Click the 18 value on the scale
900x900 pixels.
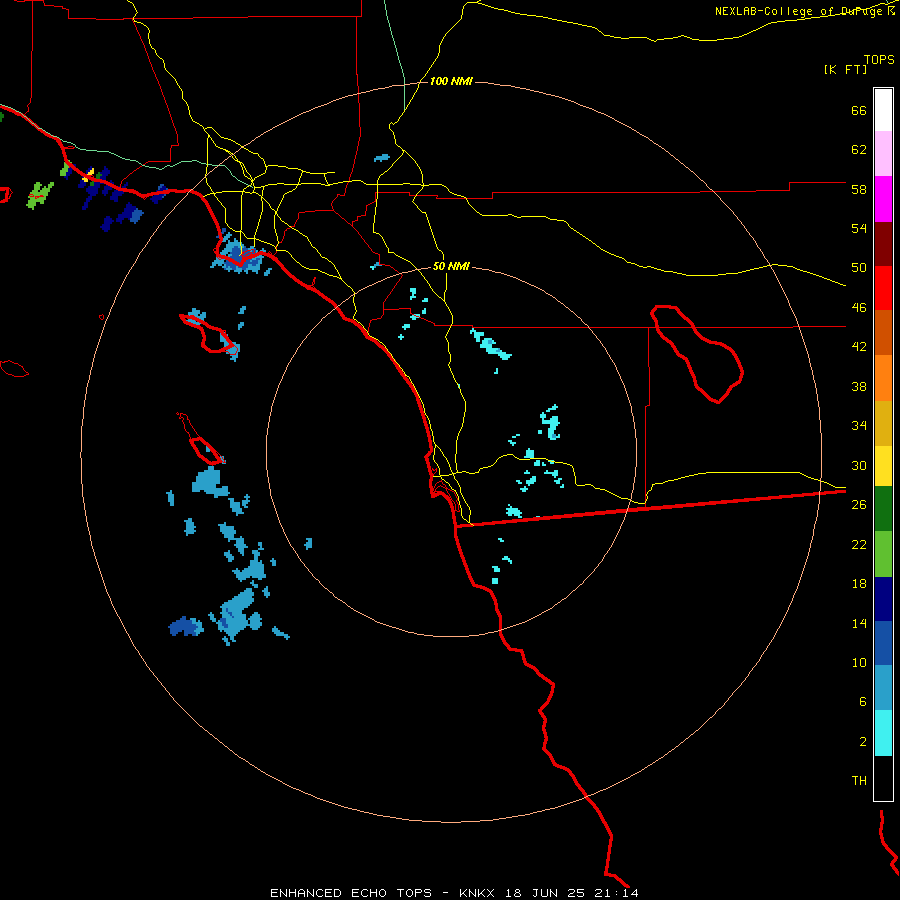(x=859, y=584)
